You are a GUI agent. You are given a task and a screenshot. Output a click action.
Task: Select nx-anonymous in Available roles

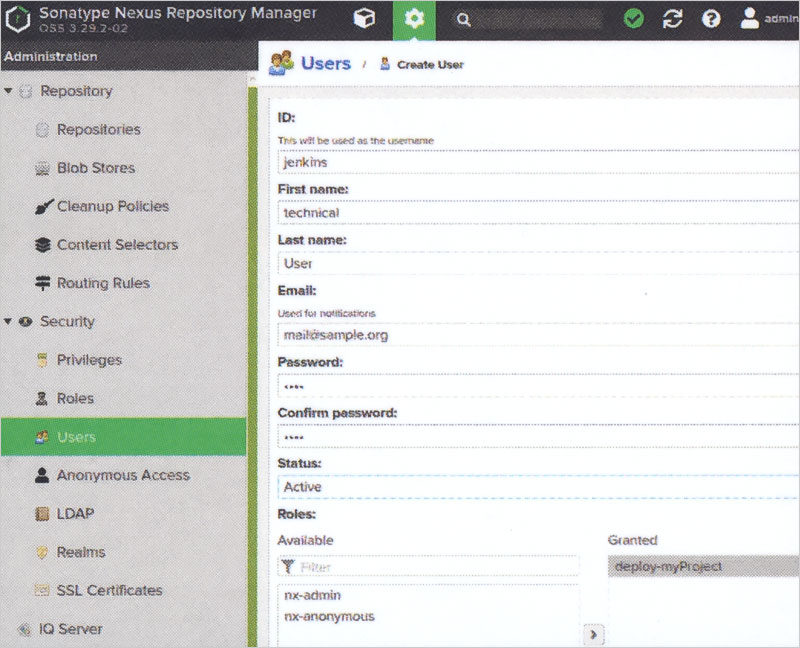(329, 616)
